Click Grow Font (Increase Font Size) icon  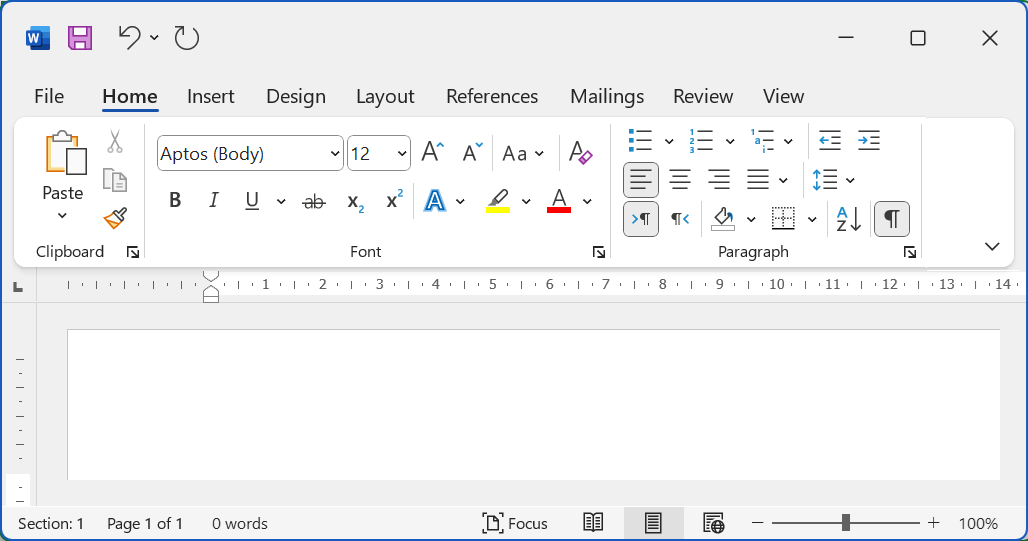[432, 153]
